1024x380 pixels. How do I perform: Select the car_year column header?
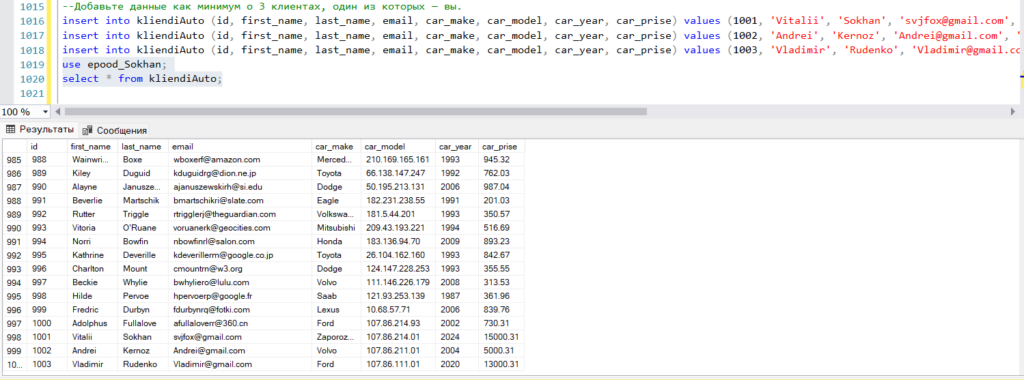[x=456, y=146]
